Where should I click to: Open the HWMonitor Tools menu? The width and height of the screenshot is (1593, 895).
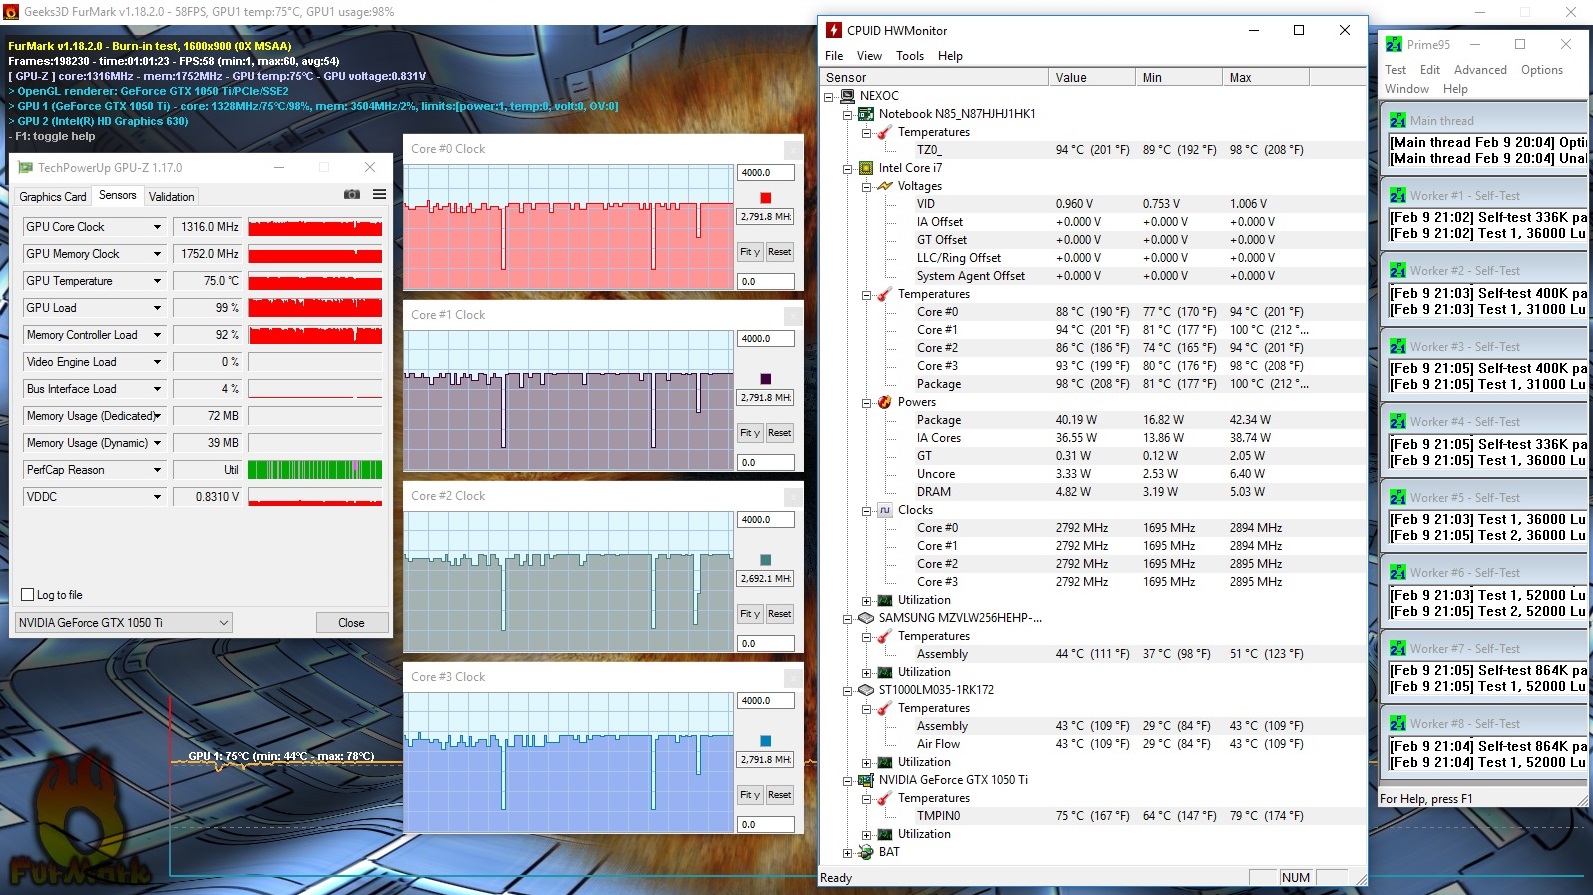pos(910,56)
